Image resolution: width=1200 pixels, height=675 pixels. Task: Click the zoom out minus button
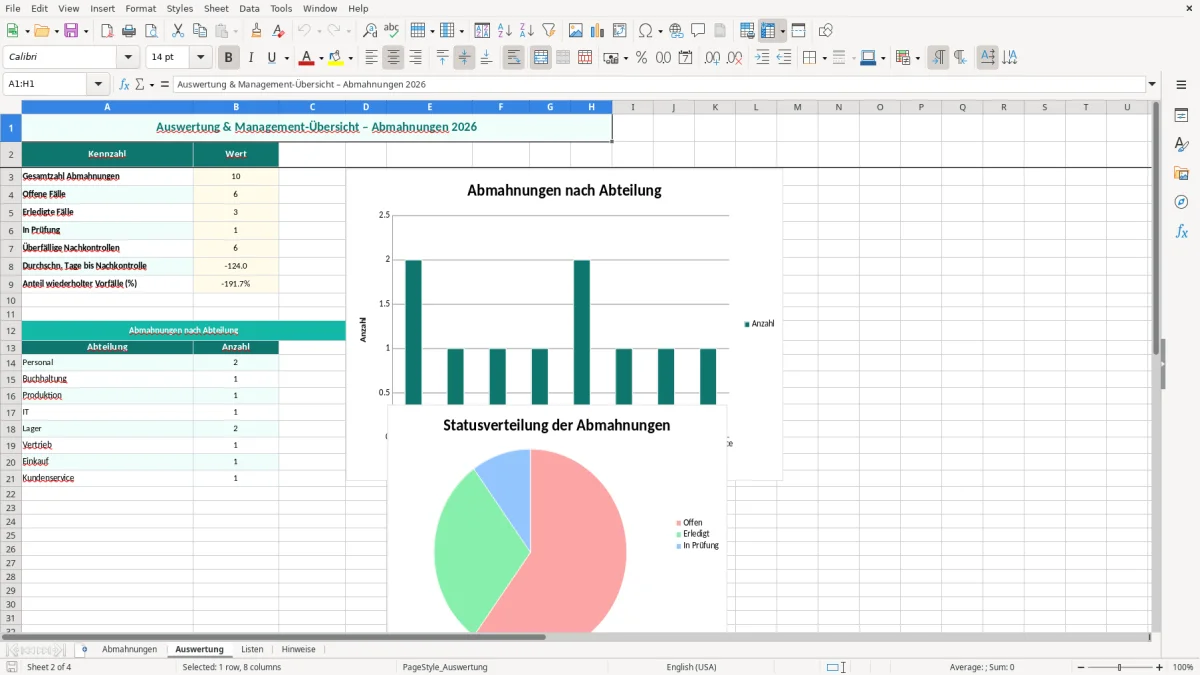[x=1079, y=667]
